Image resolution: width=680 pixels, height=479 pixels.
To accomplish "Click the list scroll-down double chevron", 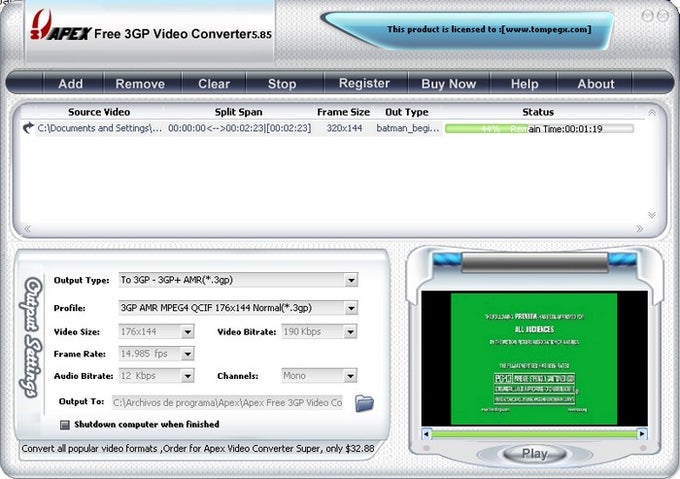I will (x=651, y=215).
